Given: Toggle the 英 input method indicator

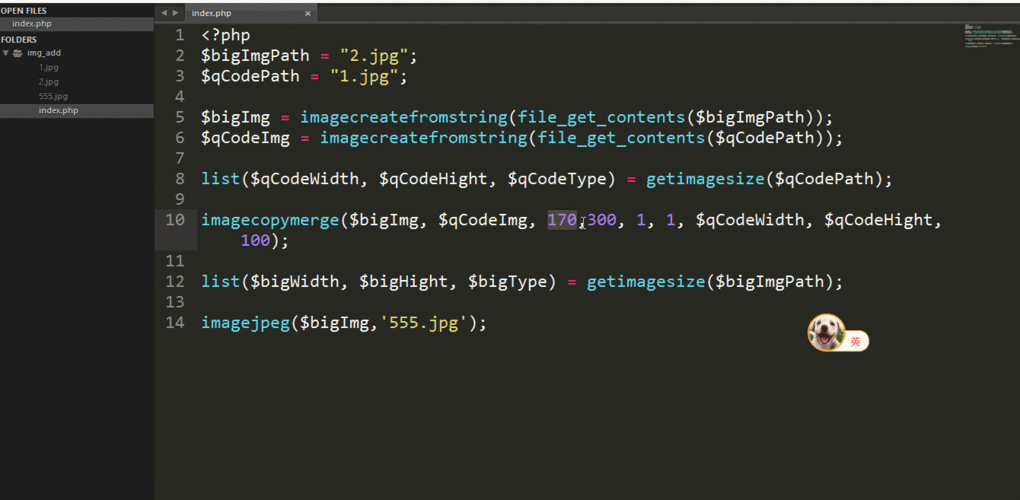Looking at the screenshot, I should click(x=856, y=341).
